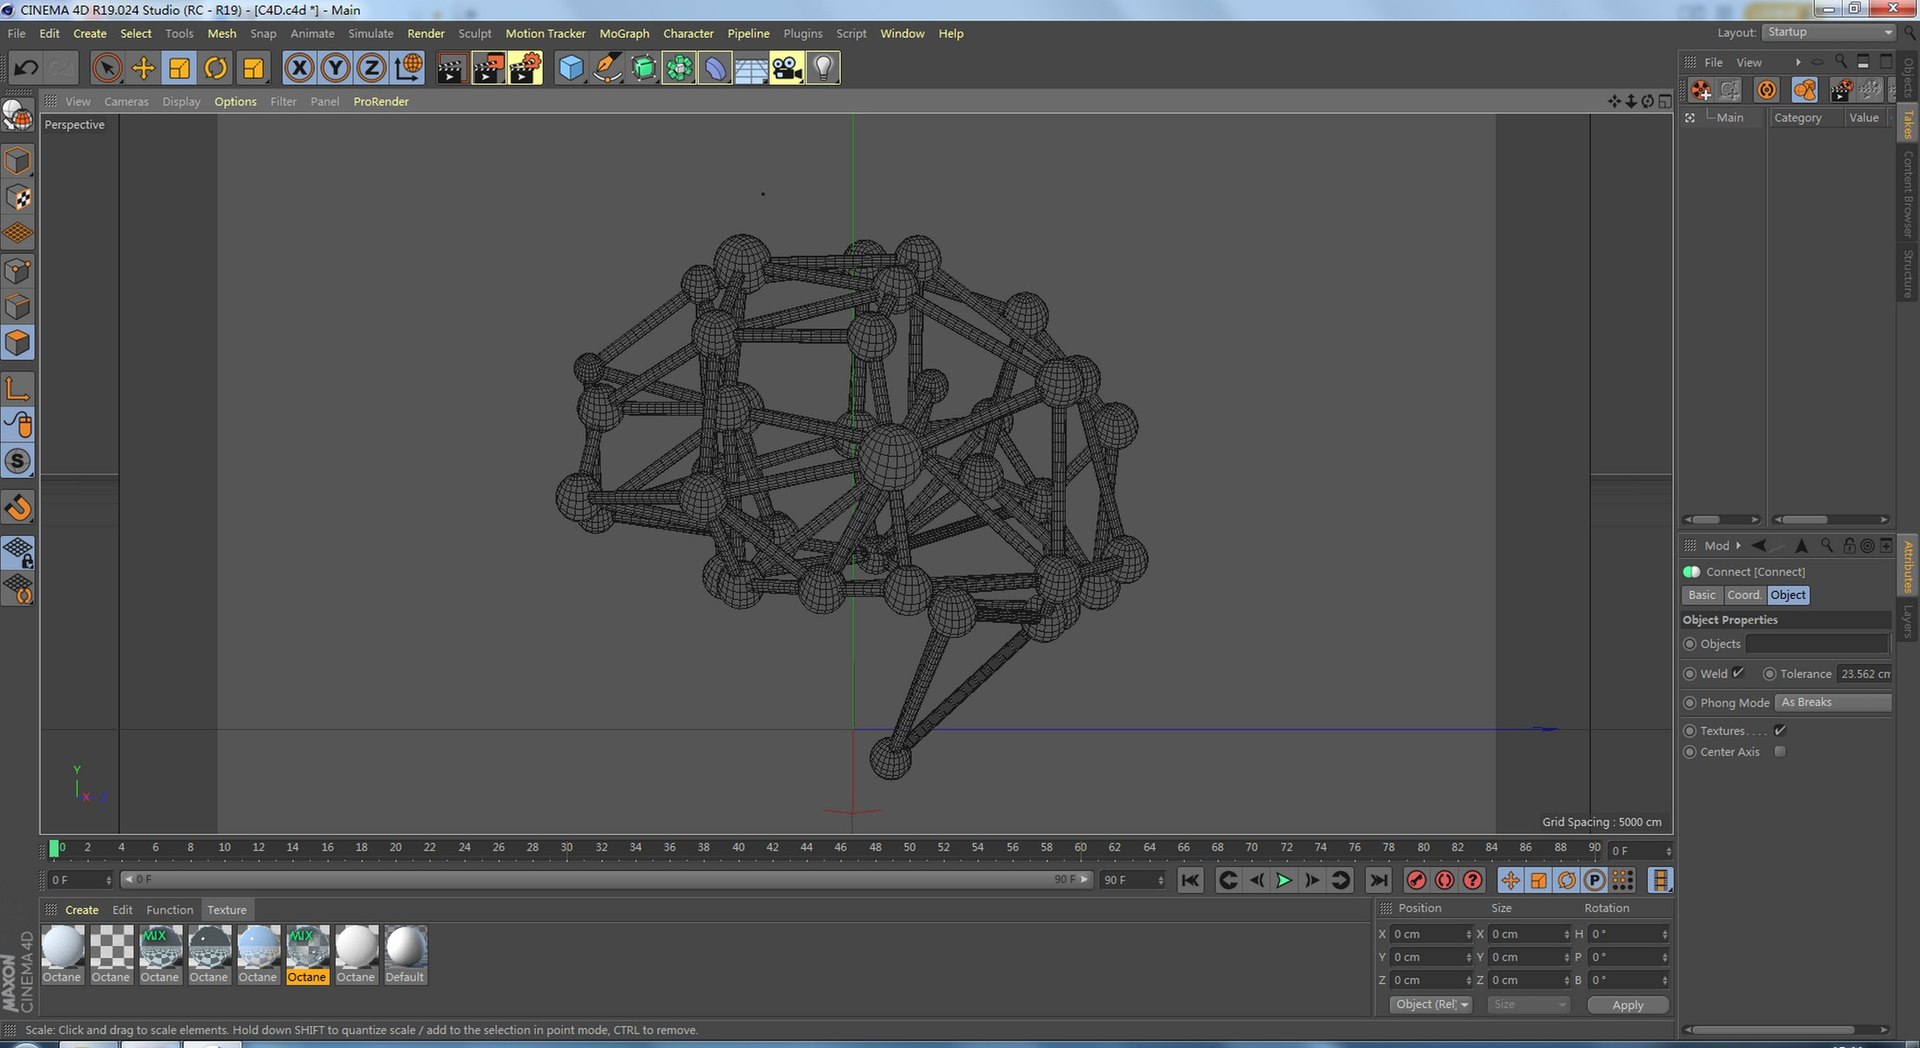Click the Record Active Objects button
1920x1048 pixels.
point(1416,880)
